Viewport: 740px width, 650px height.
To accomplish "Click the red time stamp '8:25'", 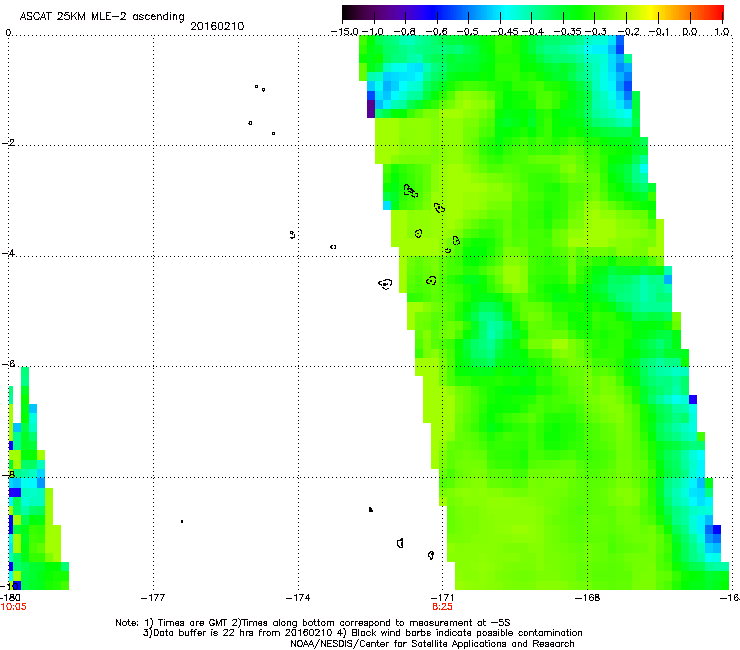I will pos(442,607).
